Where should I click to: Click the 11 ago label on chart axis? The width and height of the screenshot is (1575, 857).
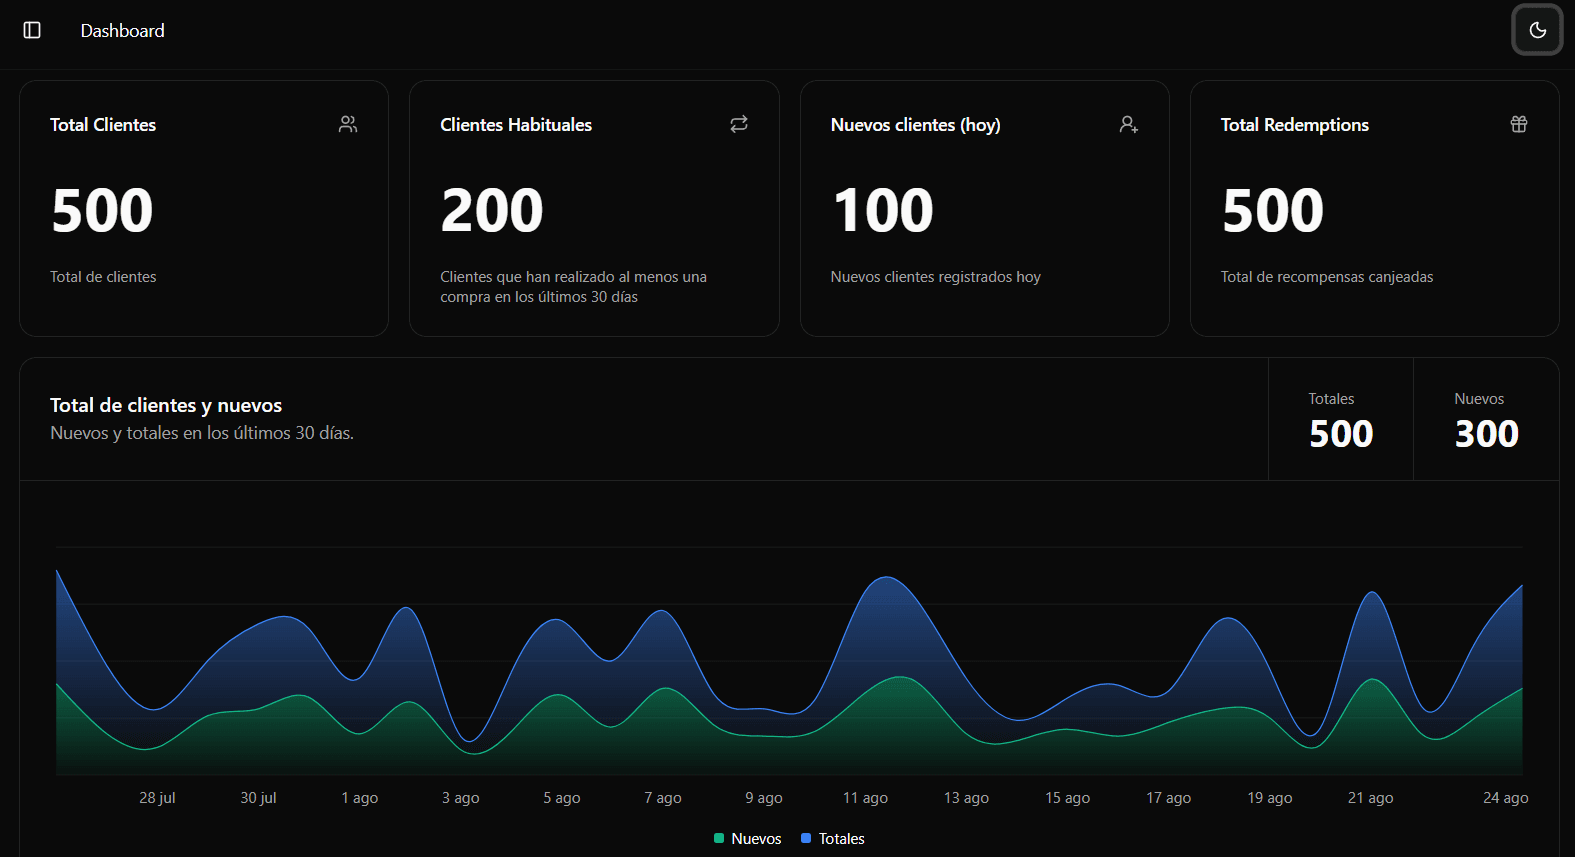click(865, 798)
